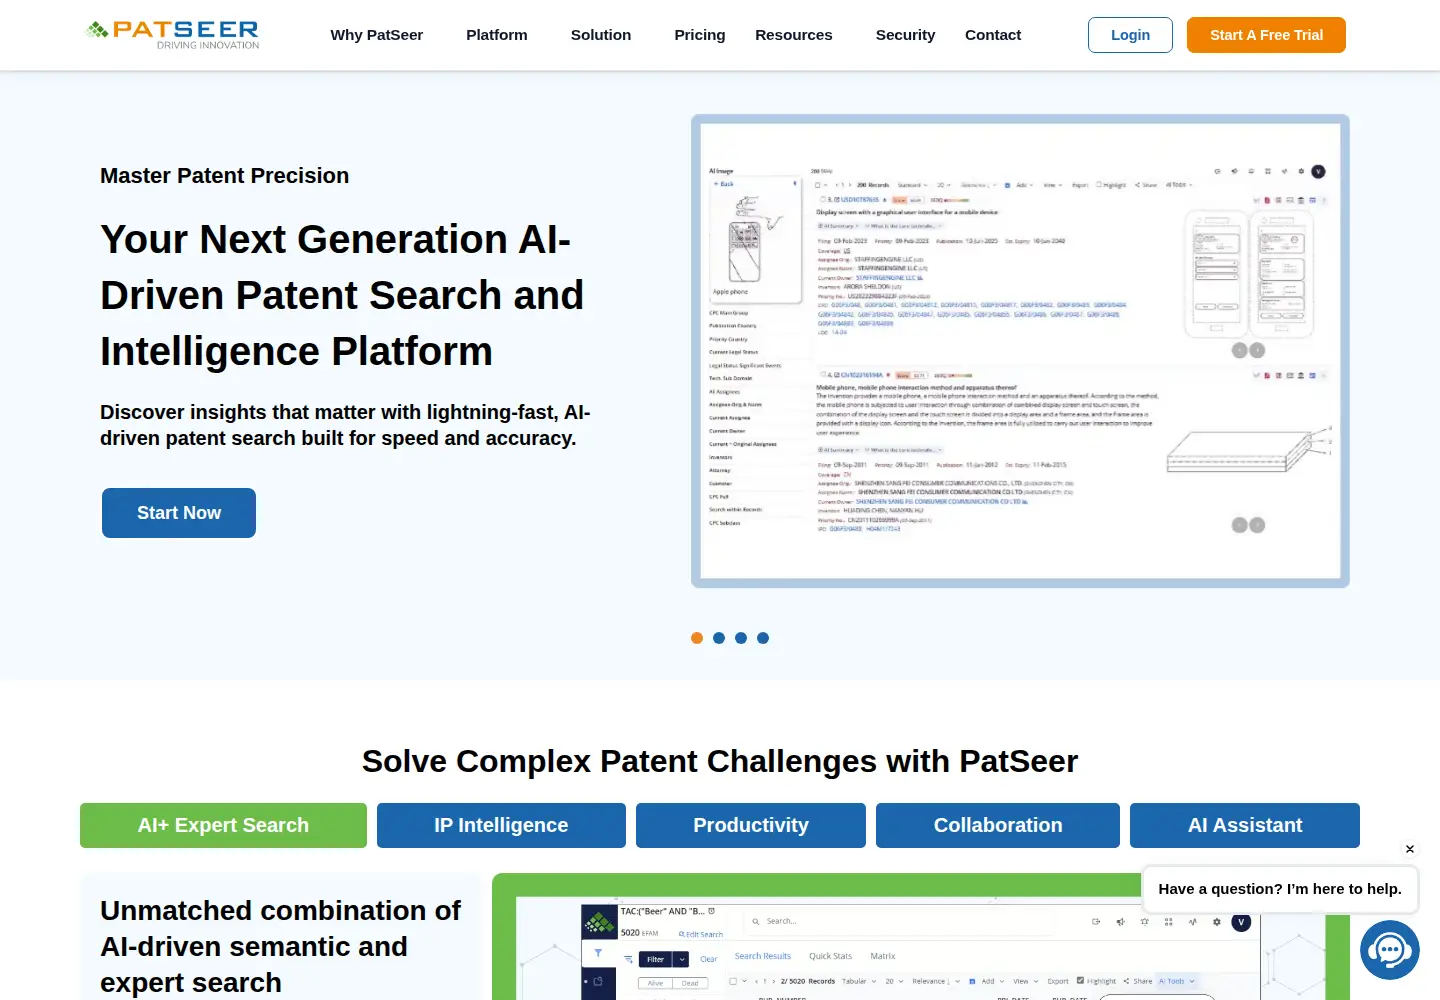Click the Start Now button
The image size is (1440, 1000).
pyautogui.click(x=179, y=513)
